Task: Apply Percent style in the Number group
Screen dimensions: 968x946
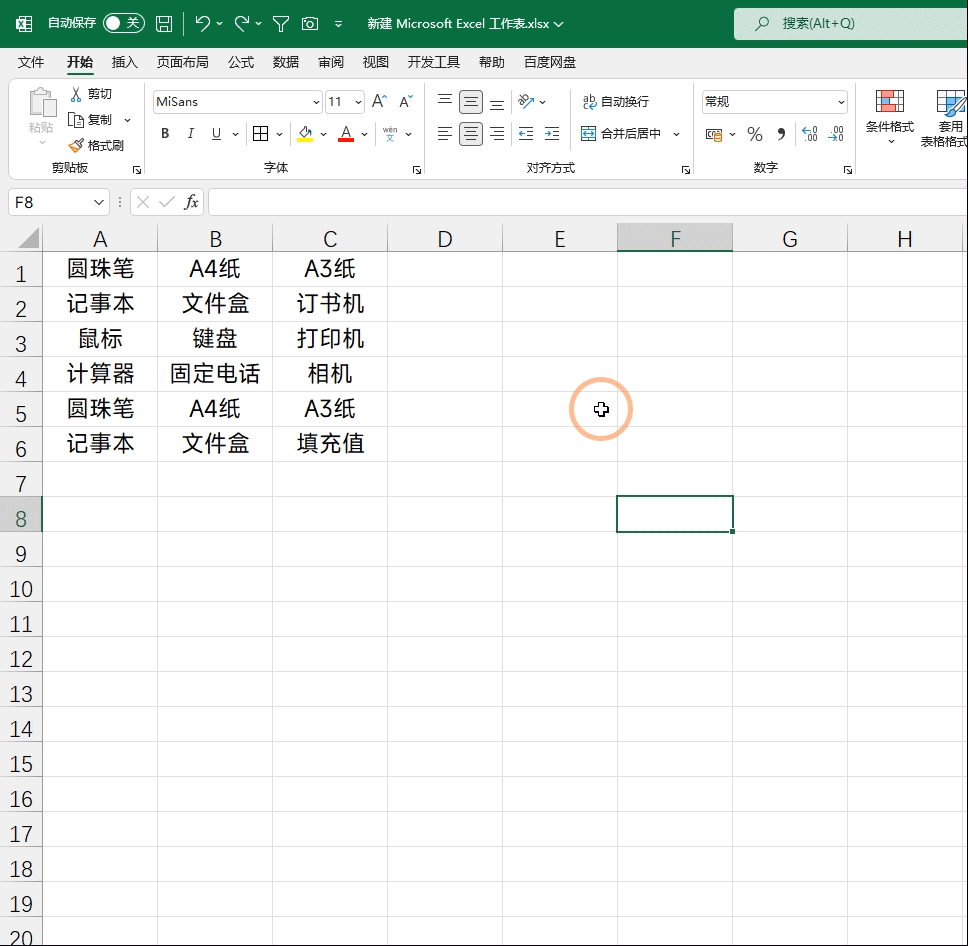Action: (754, 133)
